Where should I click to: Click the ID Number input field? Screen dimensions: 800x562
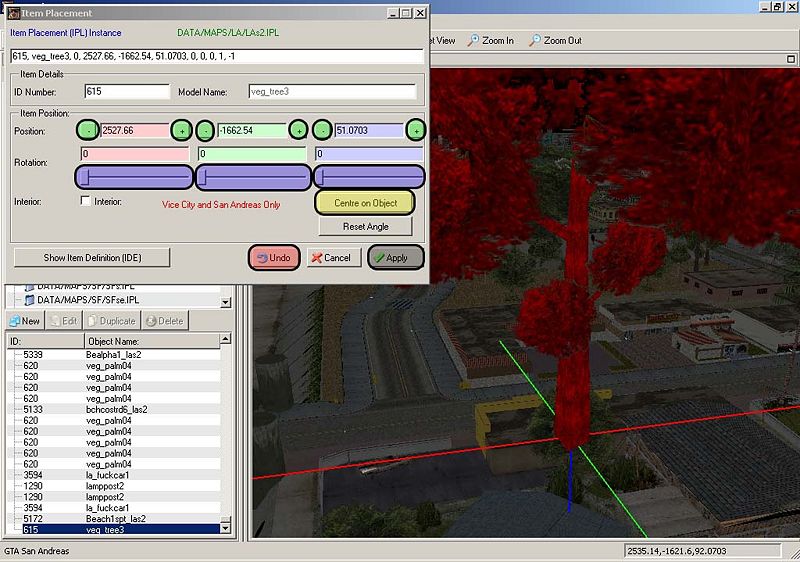pos(128,92)
